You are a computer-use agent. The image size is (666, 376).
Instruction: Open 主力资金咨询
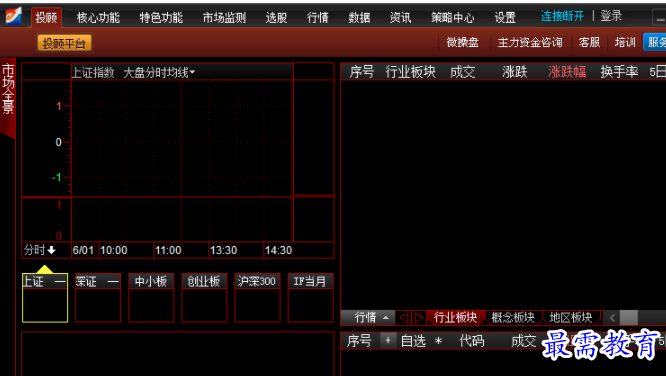(530, 42)
